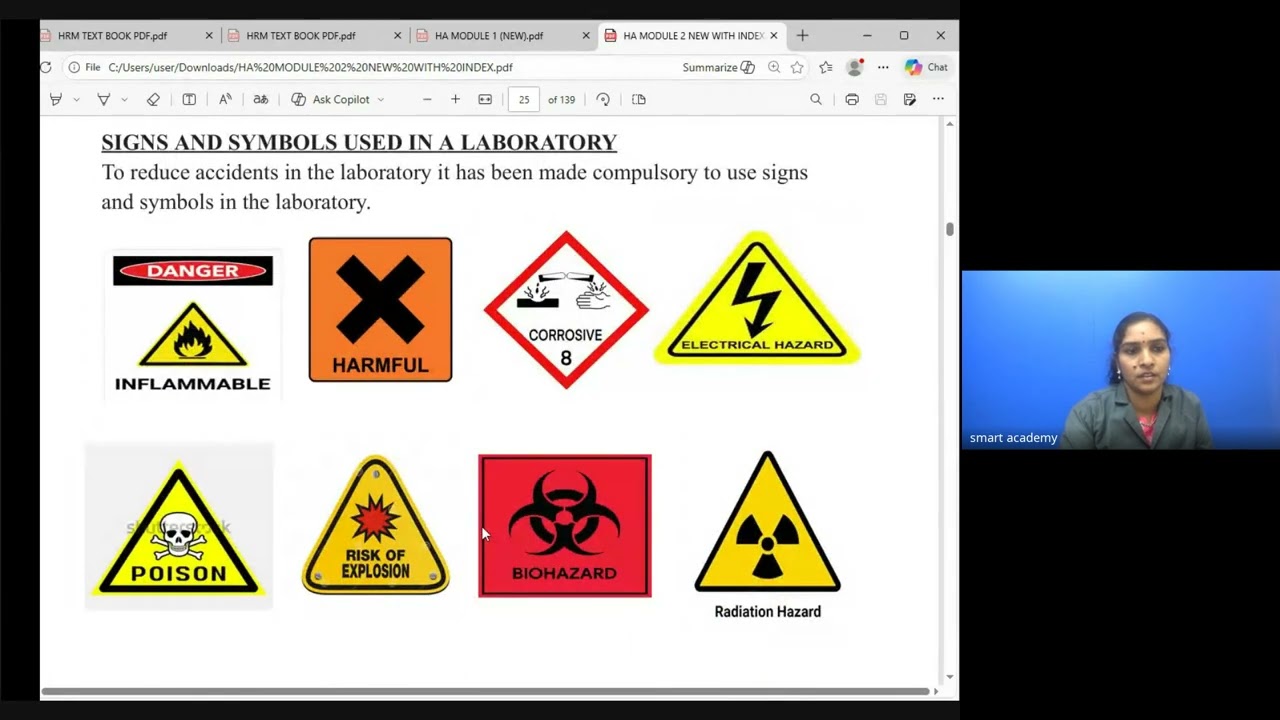Viewport: 1280px width, 720px height.
Task: Select the draw pen tool
Action: (x=103, y=99)
